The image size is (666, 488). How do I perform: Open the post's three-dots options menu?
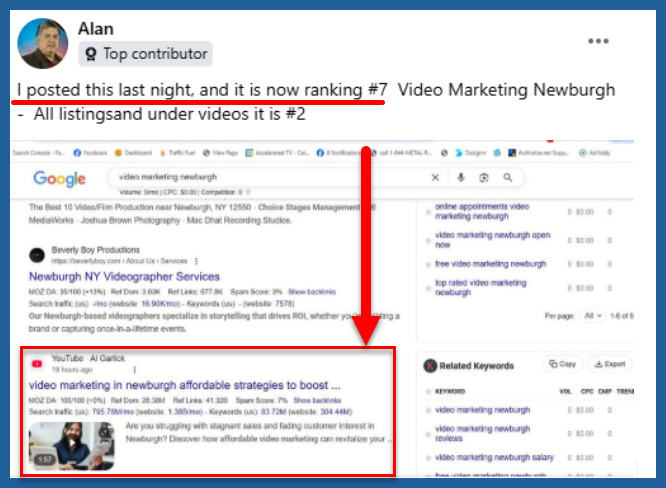pos(598,41)
